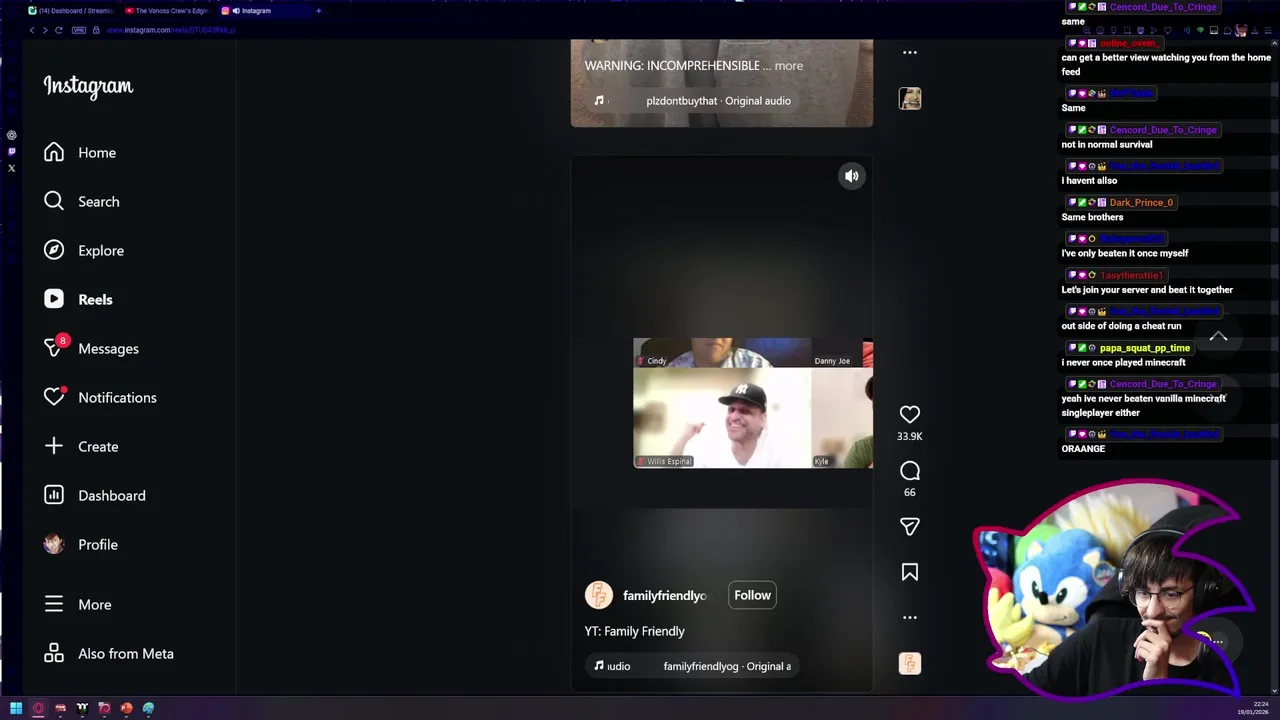Viewport: 1280px width, 720px height.
Task: Click the ORAANGE chat message
Action: click(1083, 449)
